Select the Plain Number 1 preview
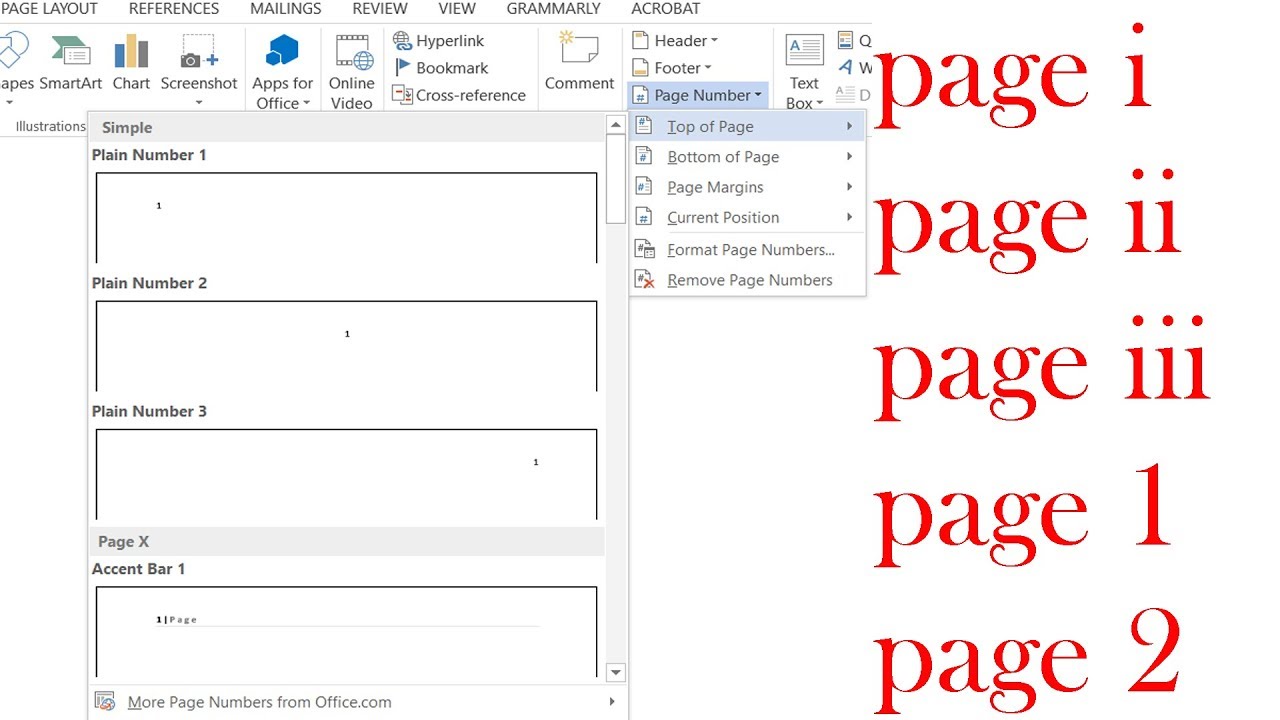Screen dimensions: 1280x720 346,218
